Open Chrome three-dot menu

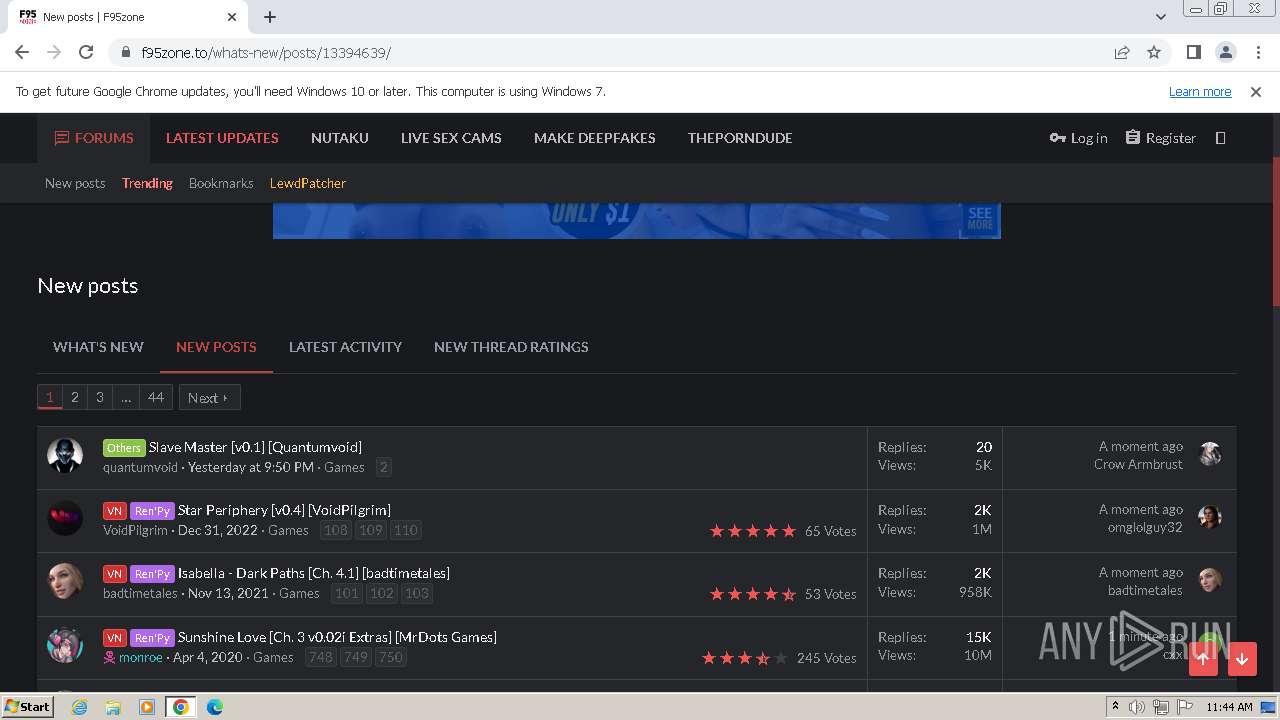pos(1257,52)
